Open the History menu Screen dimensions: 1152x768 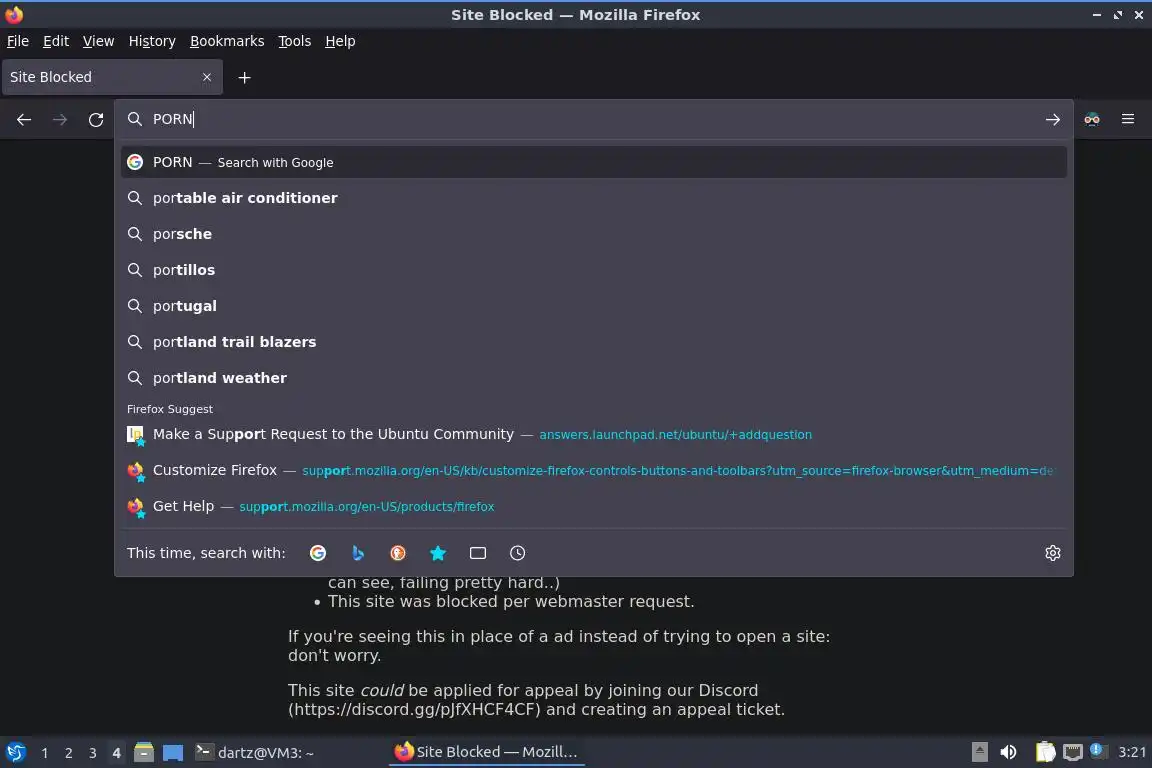[x=152, y=41]
